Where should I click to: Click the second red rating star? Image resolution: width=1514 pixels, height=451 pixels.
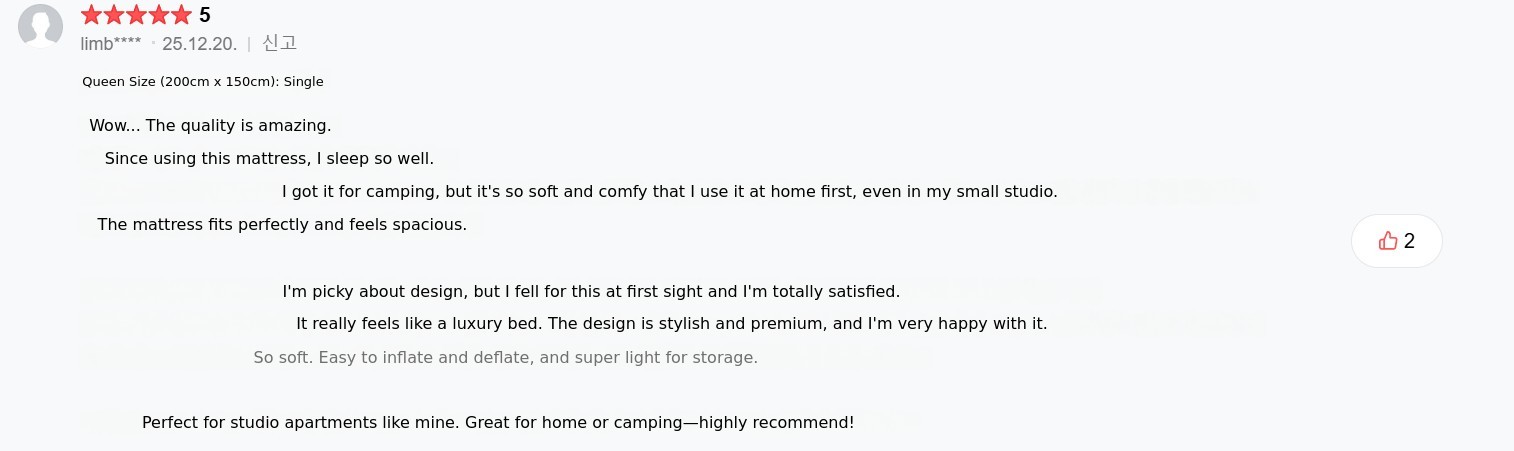(113, 15)
